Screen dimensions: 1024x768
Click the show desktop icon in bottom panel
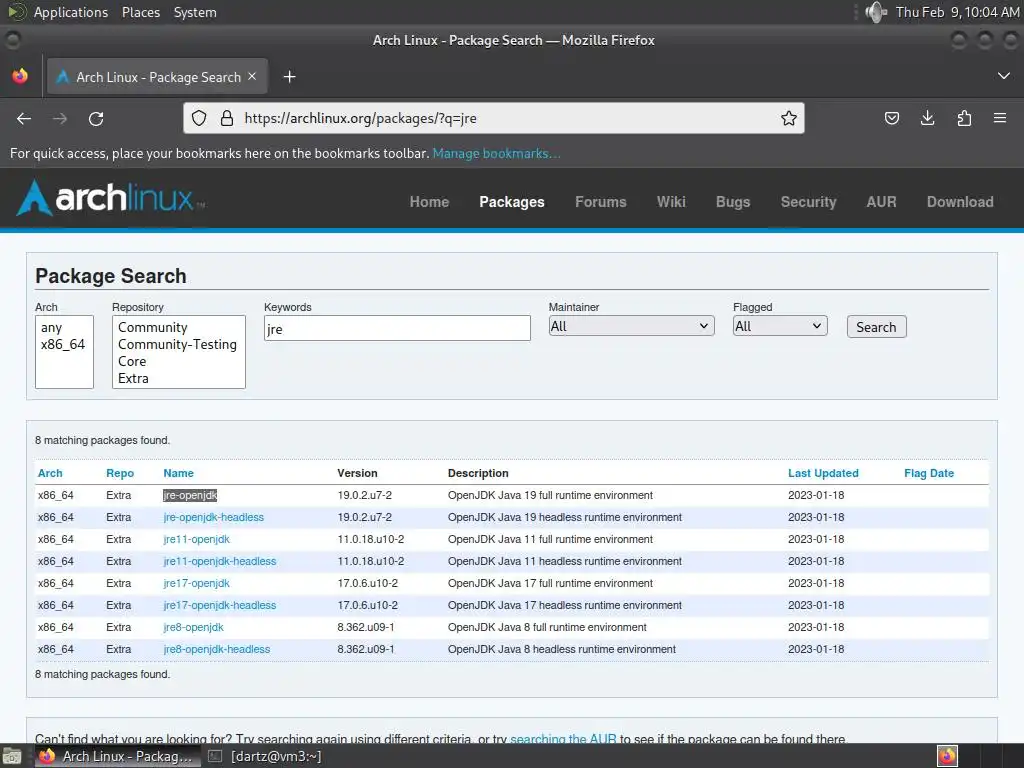(x=11, y=756)
